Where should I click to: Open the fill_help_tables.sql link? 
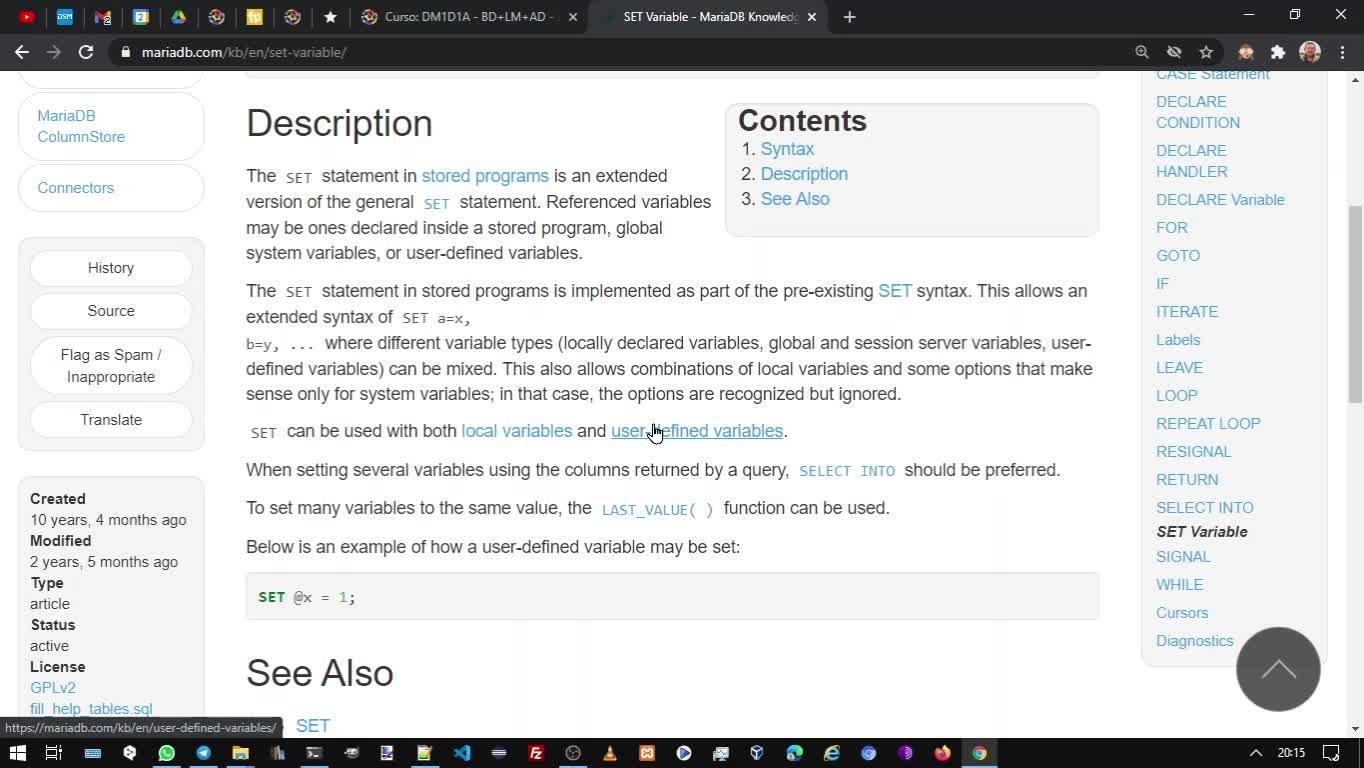[91, 709]
